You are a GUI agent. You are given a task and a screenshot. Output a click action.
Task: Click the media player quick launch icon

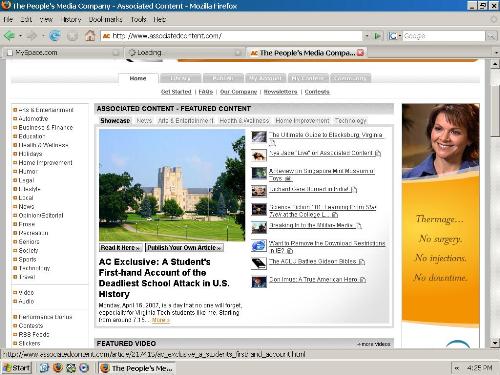tap(84, 368)
